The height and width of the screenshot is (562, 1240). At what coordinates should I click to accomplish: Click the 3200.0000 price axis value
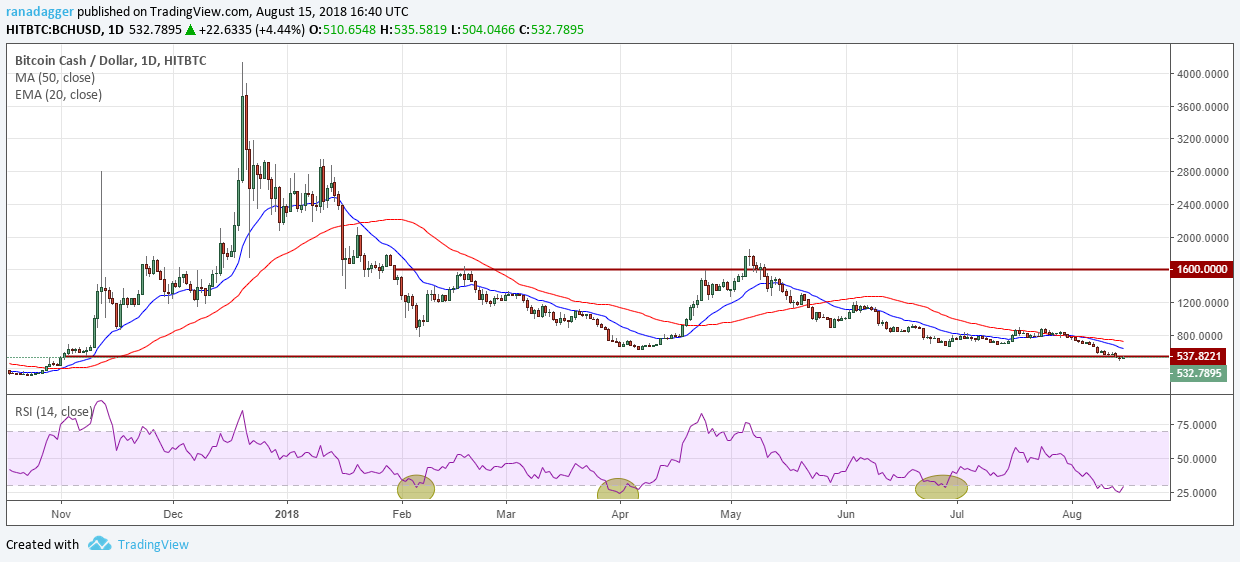[x=1203, y=140]
